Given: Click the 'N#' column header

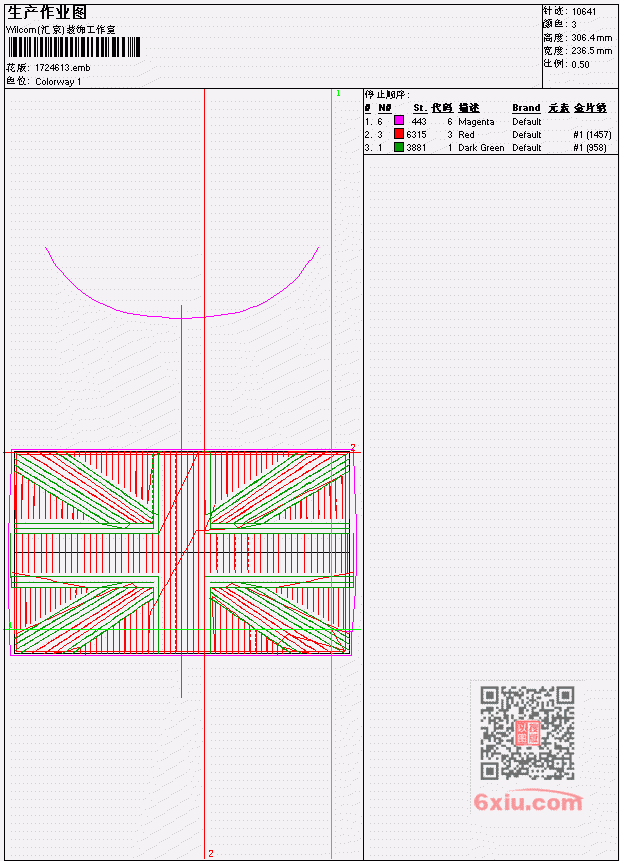Looking at the screenshot, I should coord(384,108).
